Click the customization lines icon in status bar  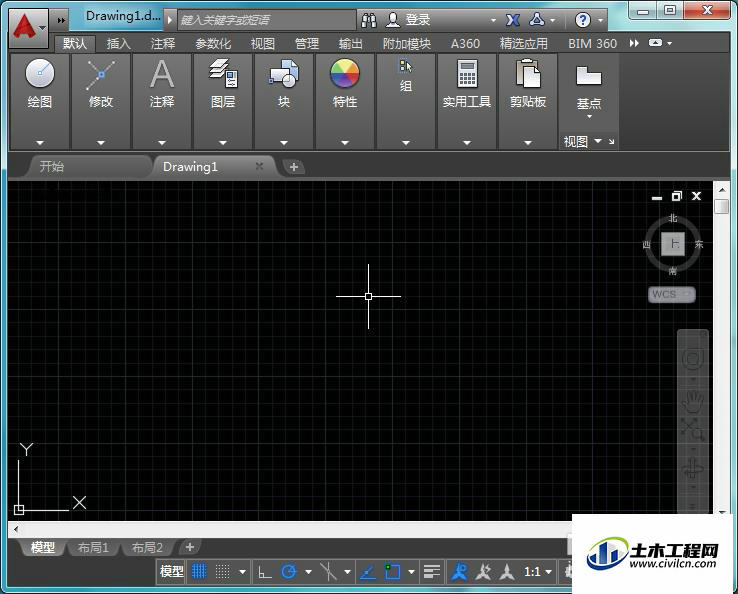click(432, 572)
